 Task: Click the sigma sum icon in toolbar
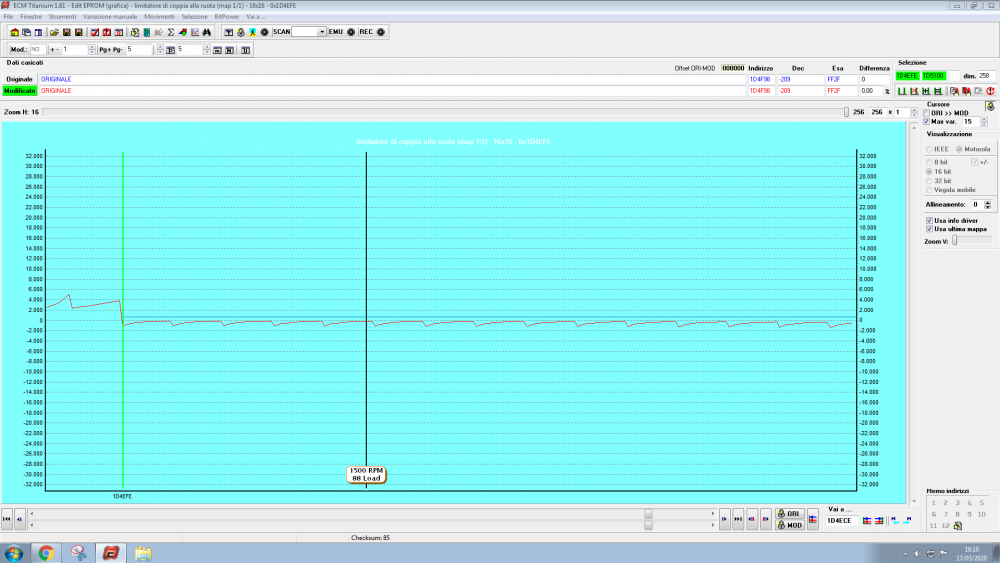pos(171,32)
